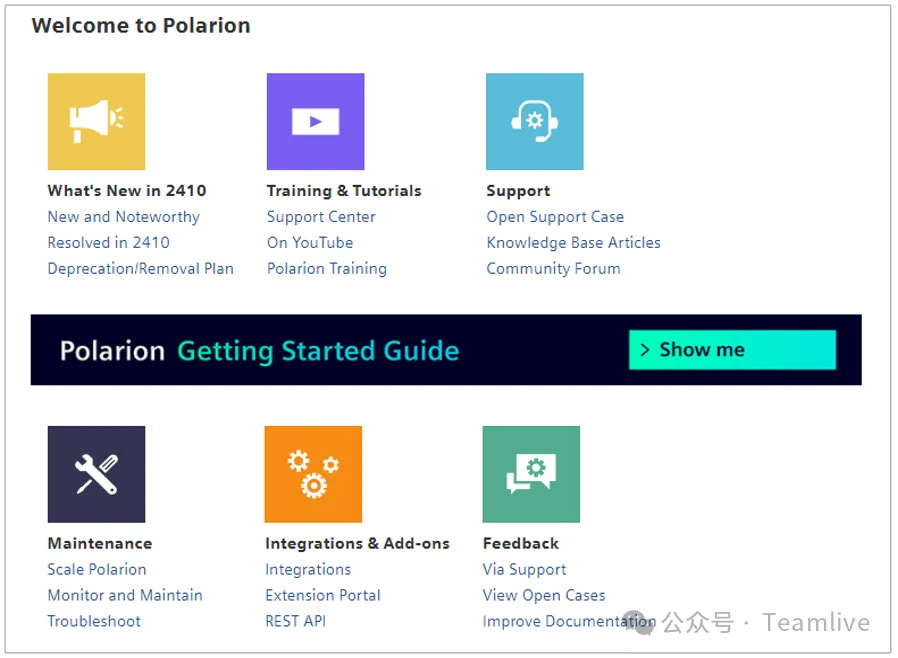
Task: Go to Support Center link
Action: (321, 217)
